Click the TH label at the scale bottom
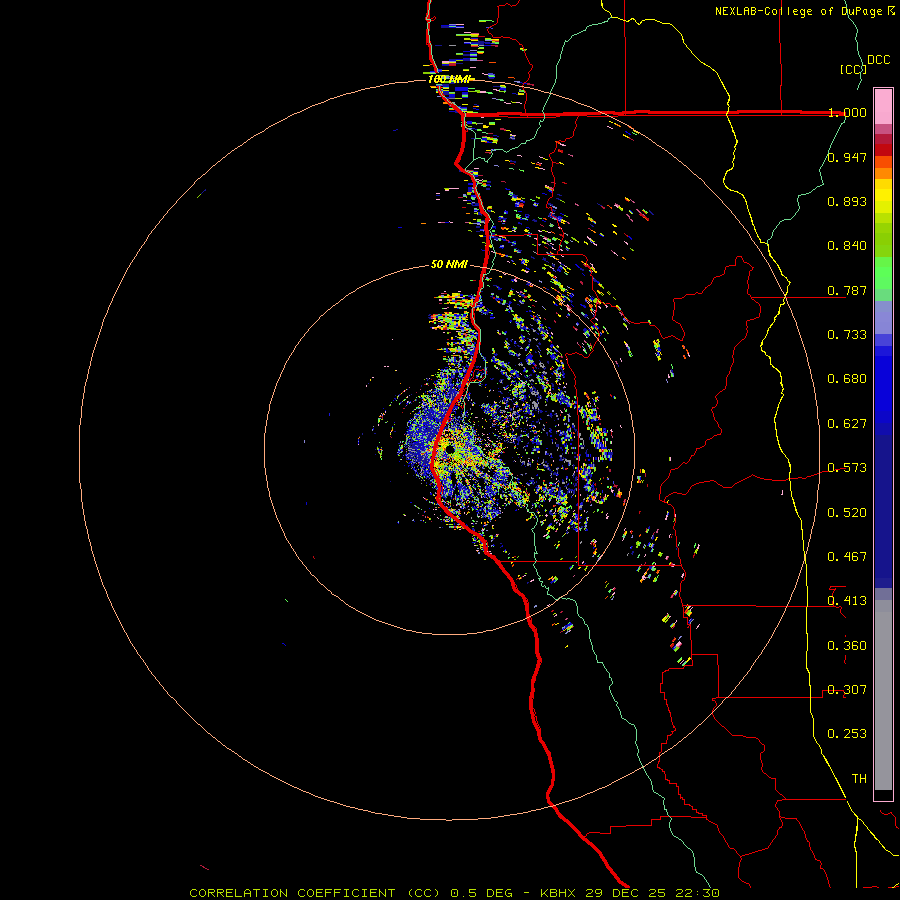Screen dimensions: 900x900 click(x=859, y=779)
